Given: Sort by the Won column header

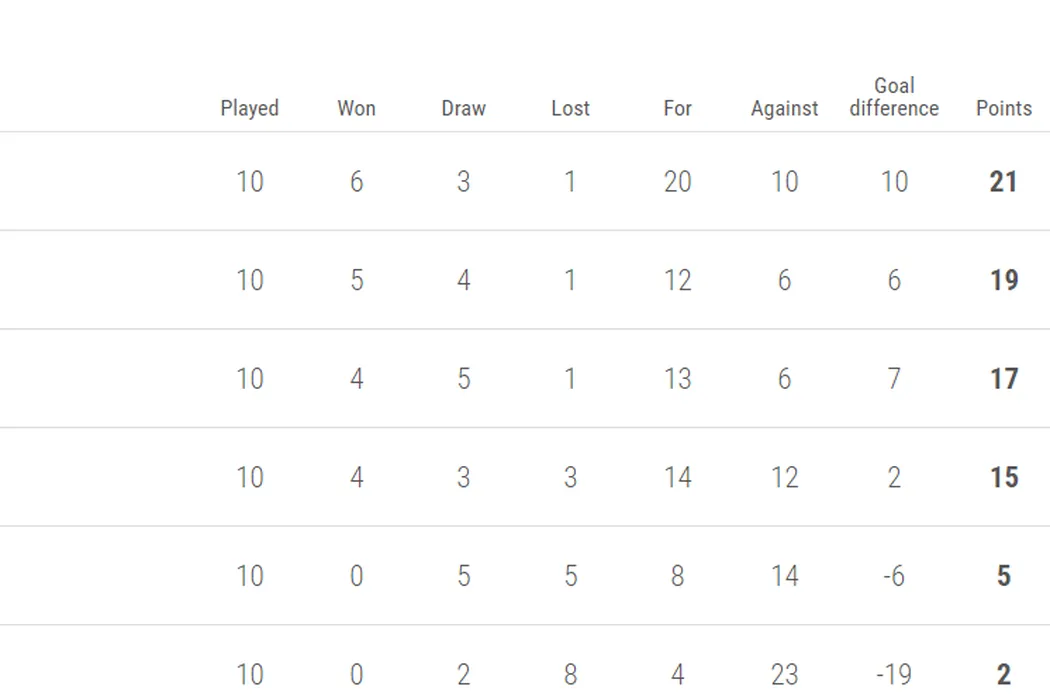Looking at the screenshot, I should (356, 108).
